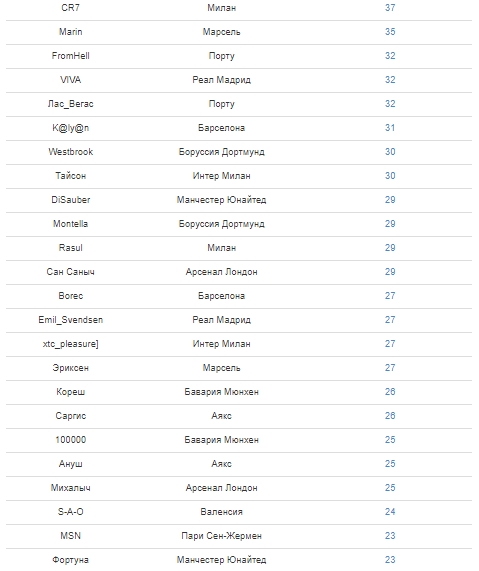Image resolution: width=479 pixels, height=571 pixels.
Task: Open the score link for Rasul
Action: pos(390,248)
